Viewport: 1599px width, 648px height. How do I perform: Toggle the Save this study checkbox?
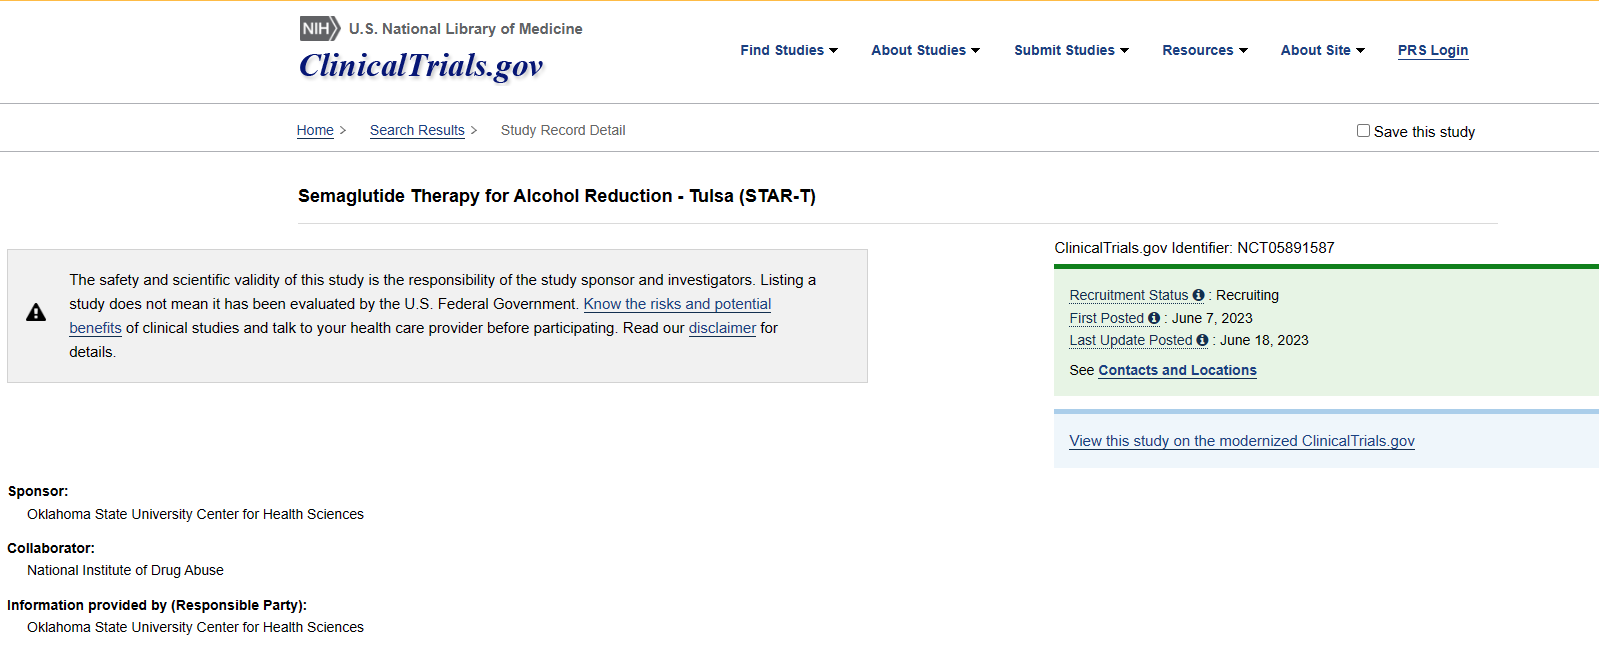1363,131
